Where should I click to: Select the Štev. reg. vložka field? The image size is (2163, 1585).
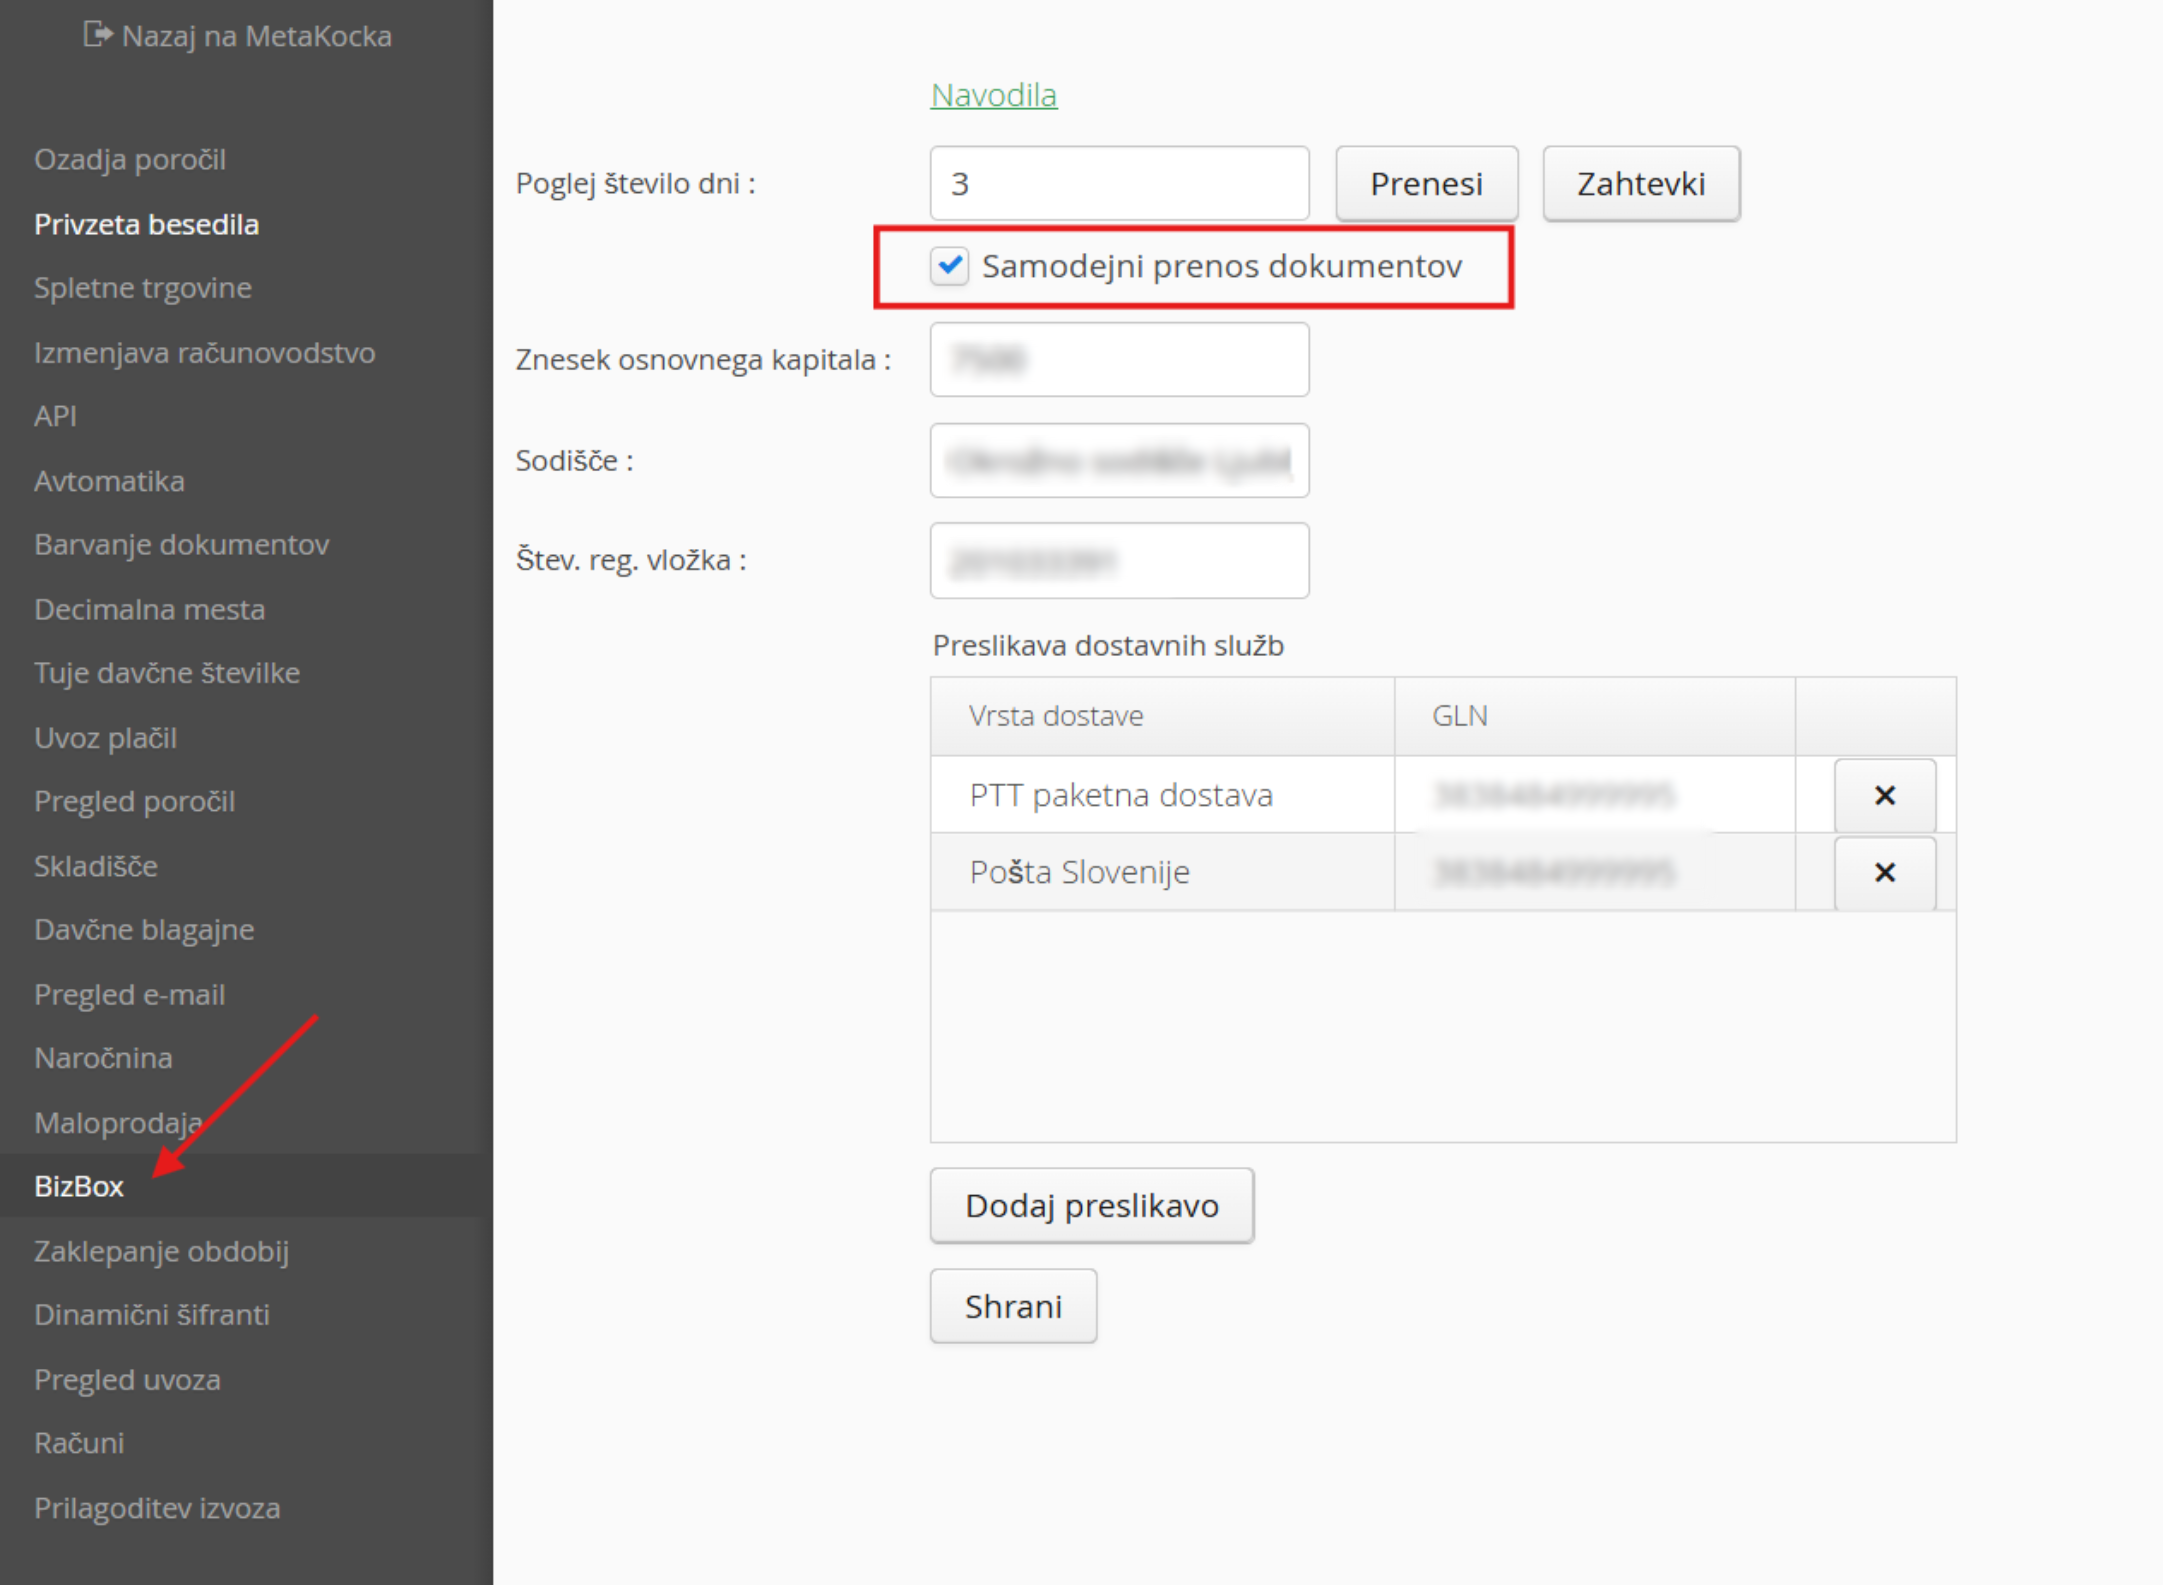(1118, 560)
